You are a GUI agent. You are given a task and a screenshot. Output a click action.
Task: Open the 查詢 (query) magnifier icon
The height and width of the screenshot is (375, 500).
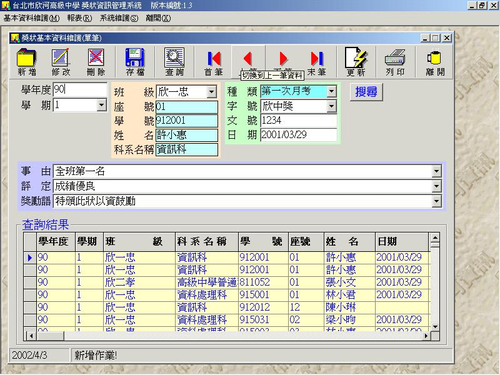pos(174,62)
